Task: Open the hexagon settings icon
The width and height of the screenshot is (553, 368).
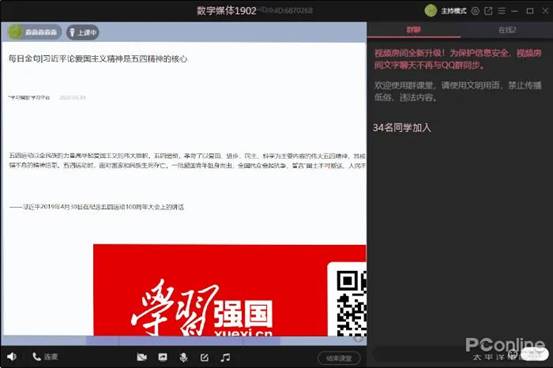Action: coord(475,11)
